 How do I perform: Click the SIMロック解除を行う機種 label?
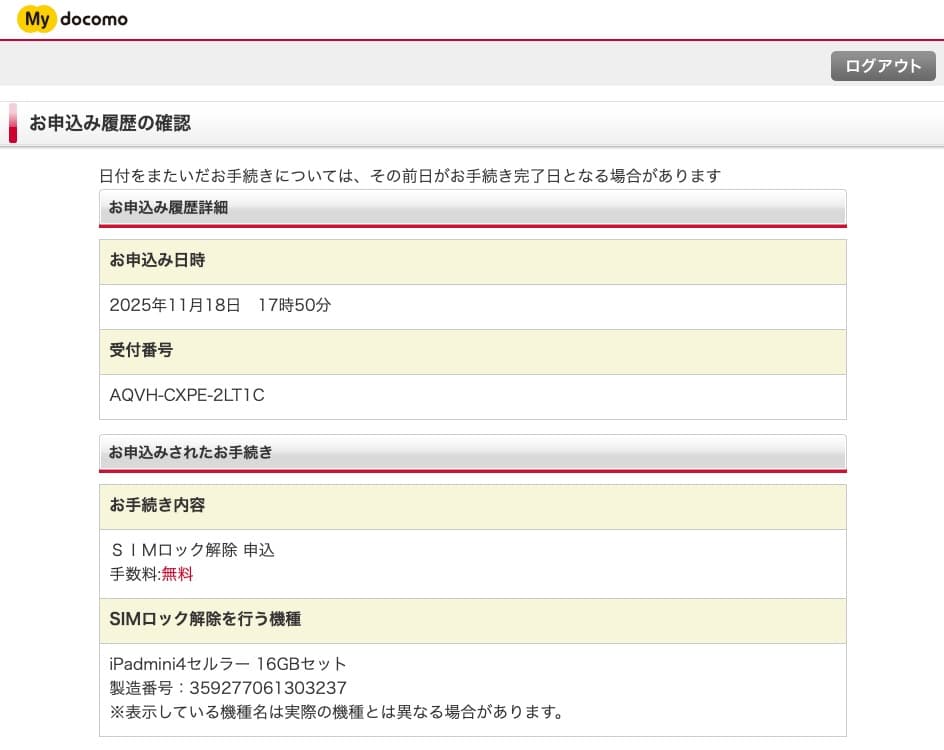(205, 619)
